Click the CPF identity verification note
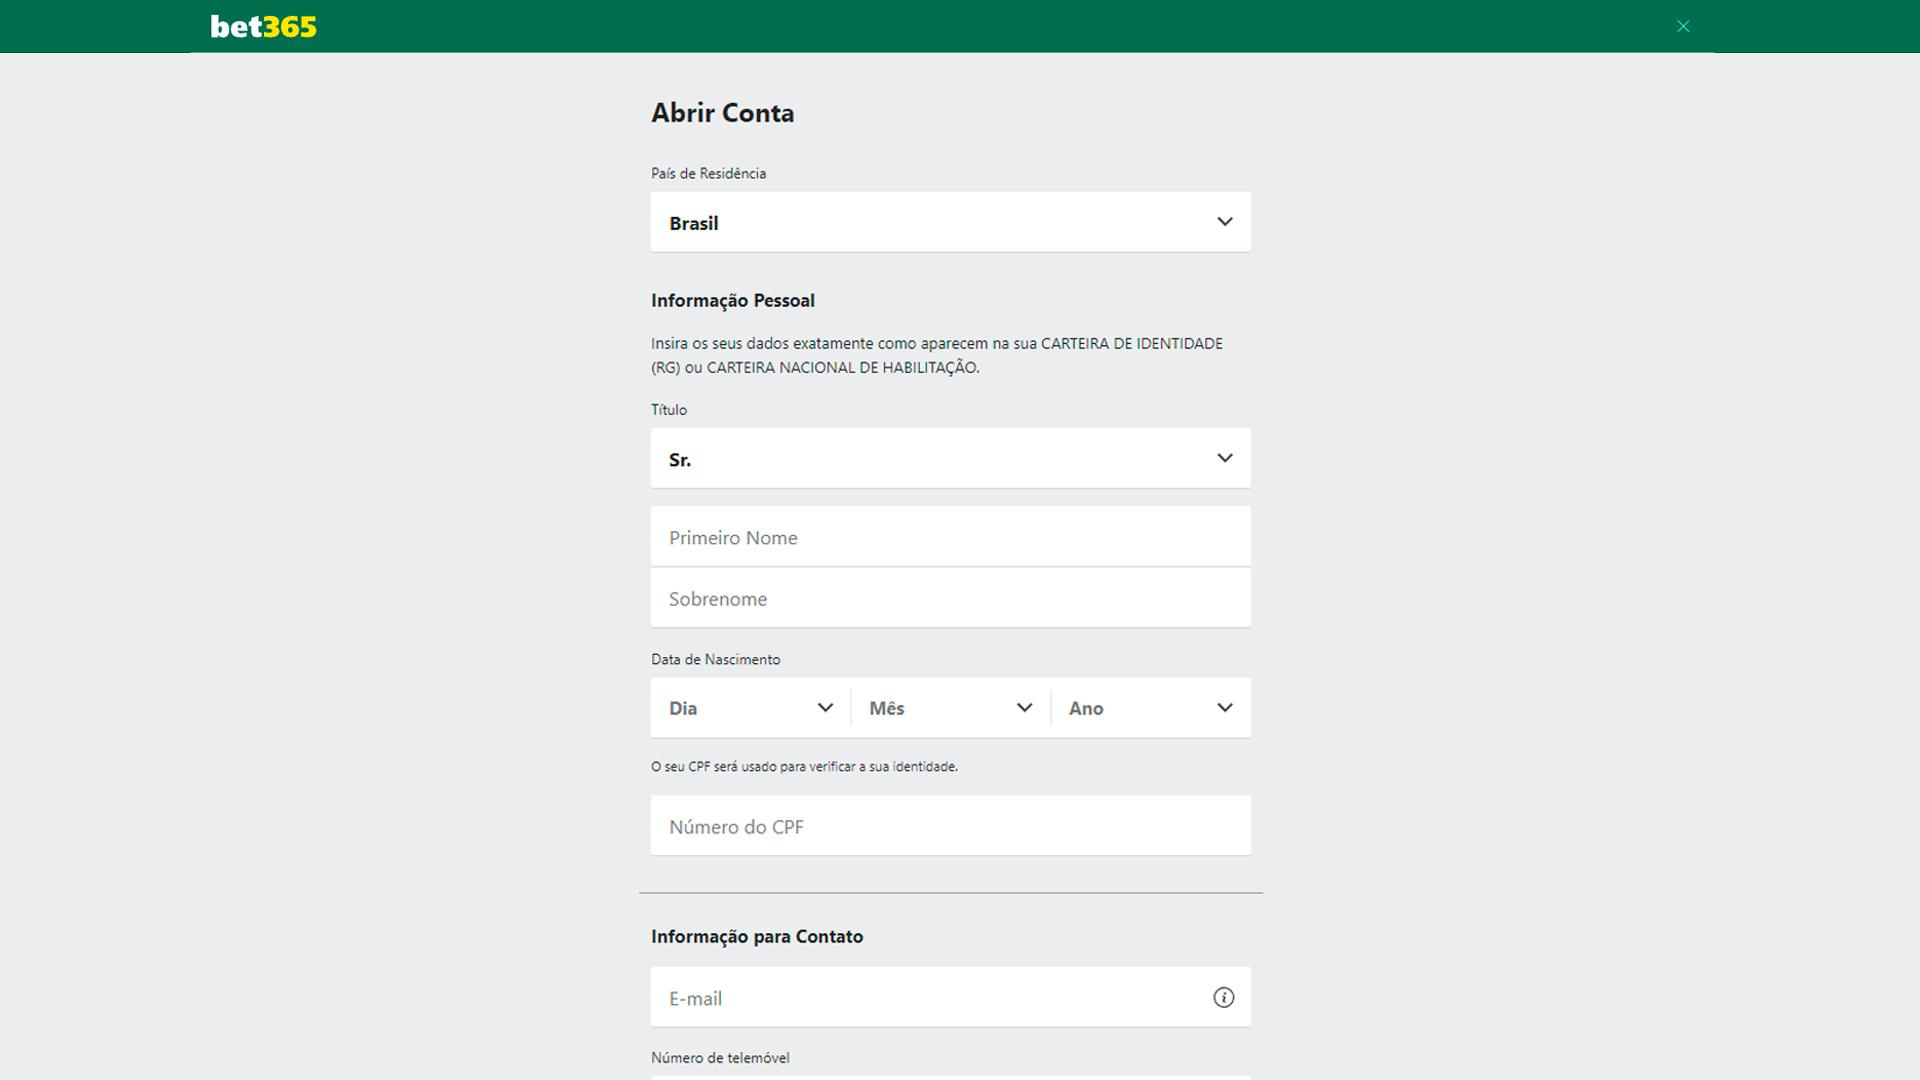 pyautogui.click(x=804, y=767)
